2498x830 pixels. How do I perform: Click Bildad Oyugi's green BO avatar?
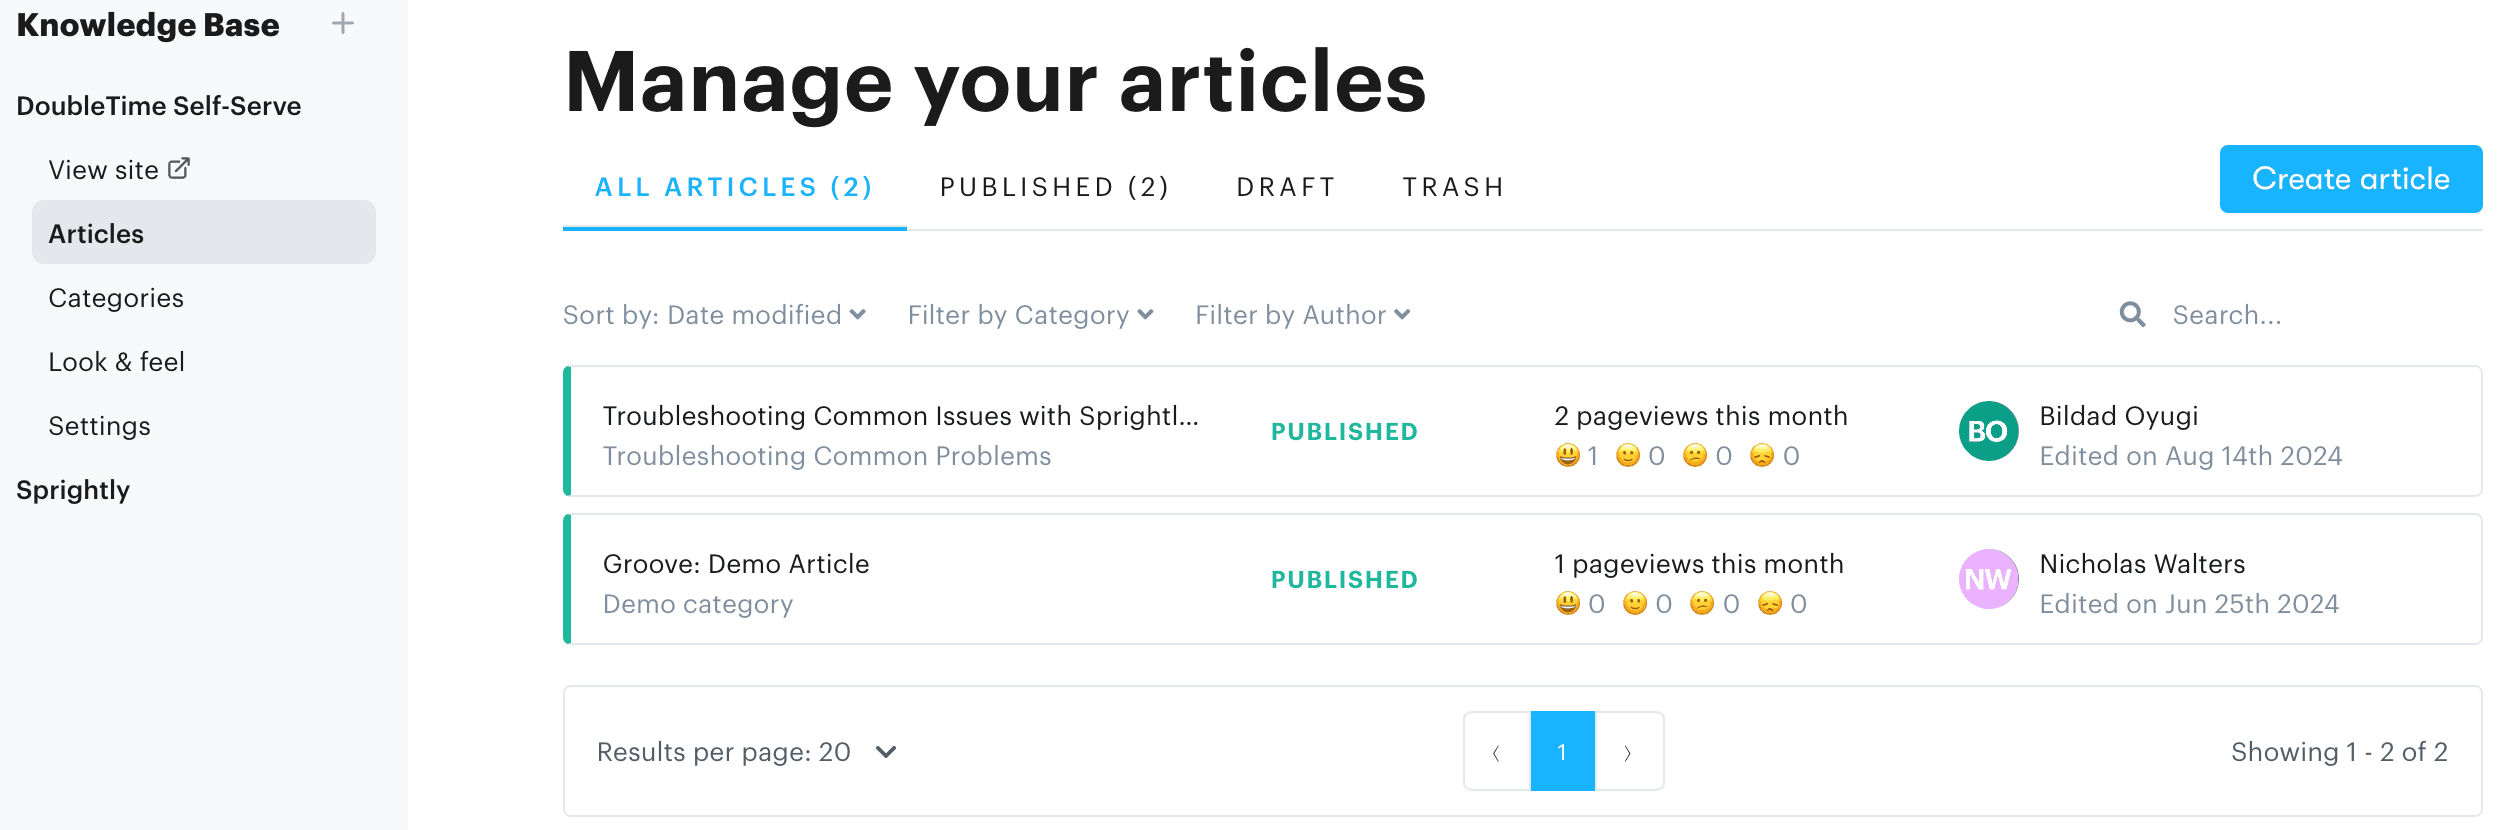pos(1988,431)
